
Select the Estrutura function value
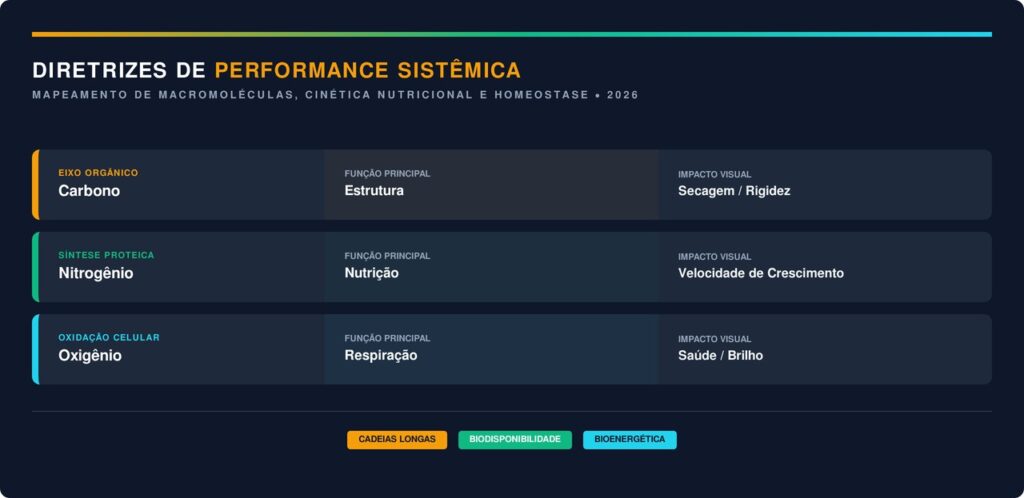[374, 191]
